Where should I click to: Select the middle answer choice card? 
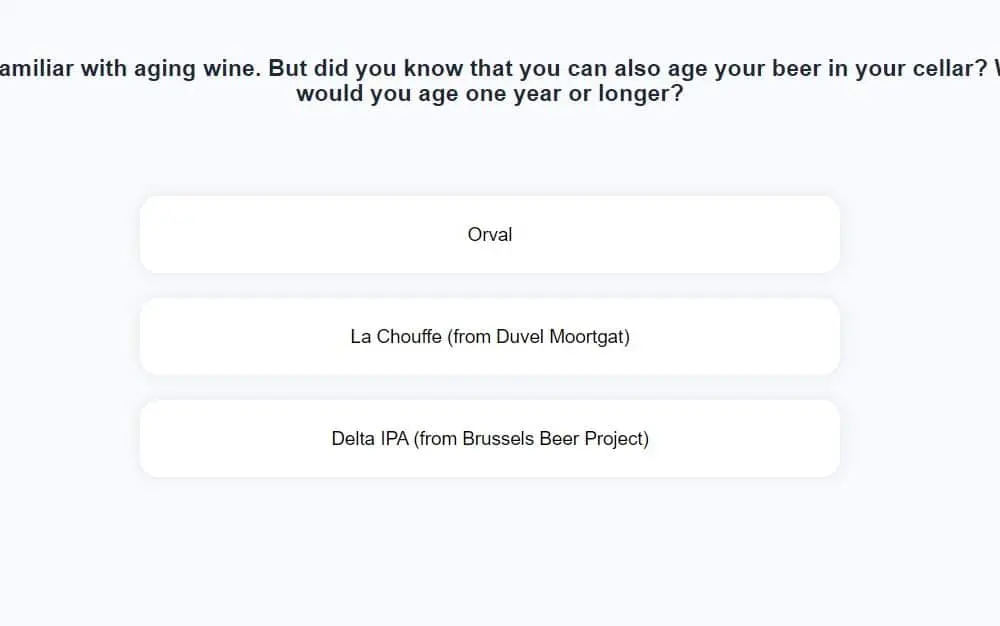pyautogui.click(x=490, y=337)
